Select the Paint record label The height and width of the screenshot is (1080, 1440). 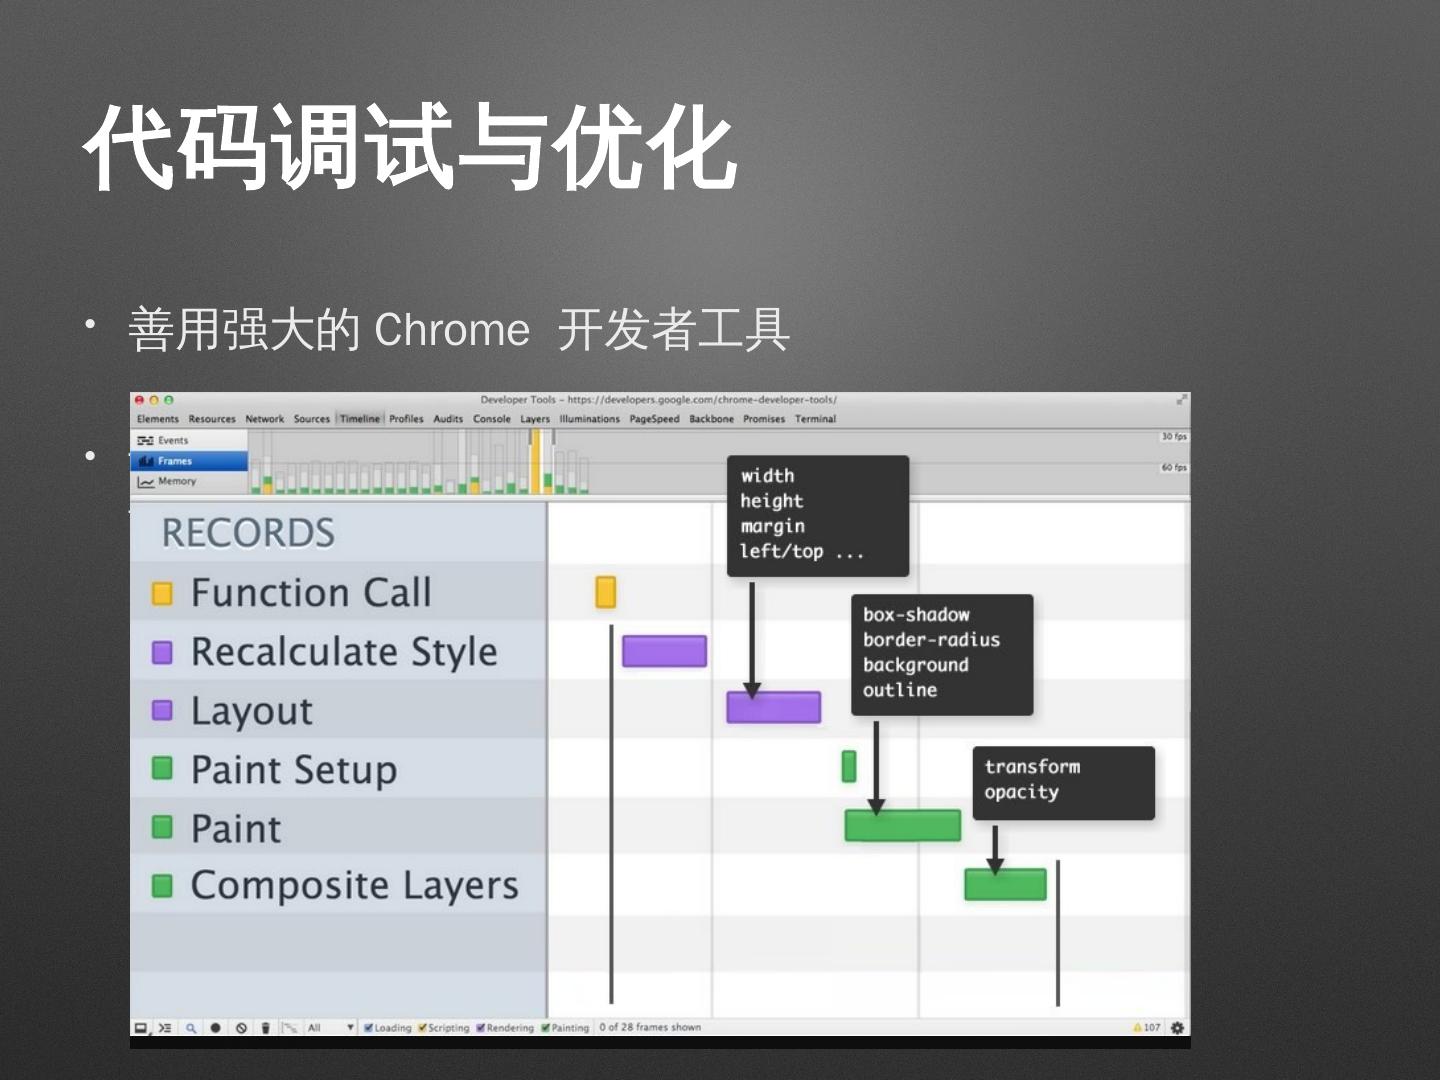(x=236, y=829)
